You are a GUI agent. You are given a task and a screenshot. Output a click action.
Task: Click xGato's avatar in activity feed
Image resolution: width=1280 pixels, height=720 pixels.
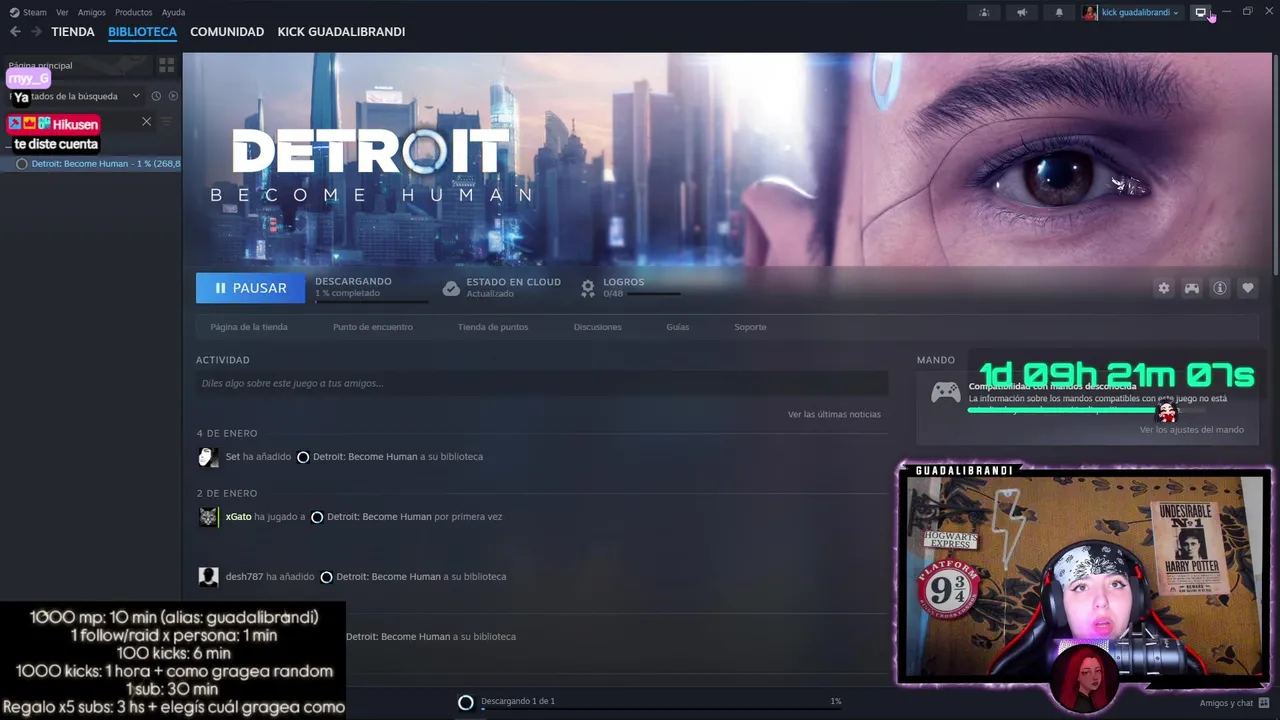point(208,517)
